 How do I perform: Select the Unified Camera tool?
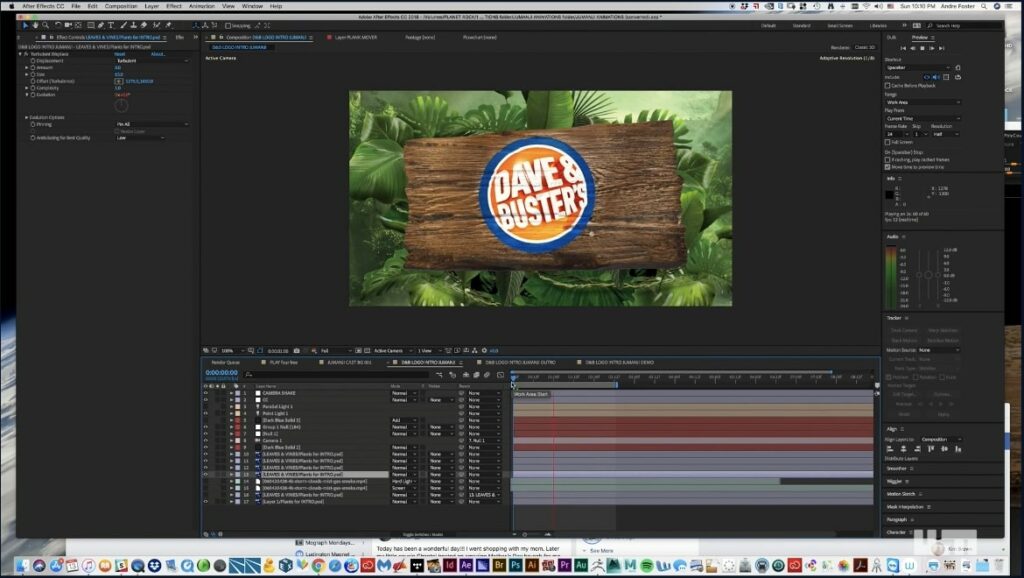(x=68, y=25)
